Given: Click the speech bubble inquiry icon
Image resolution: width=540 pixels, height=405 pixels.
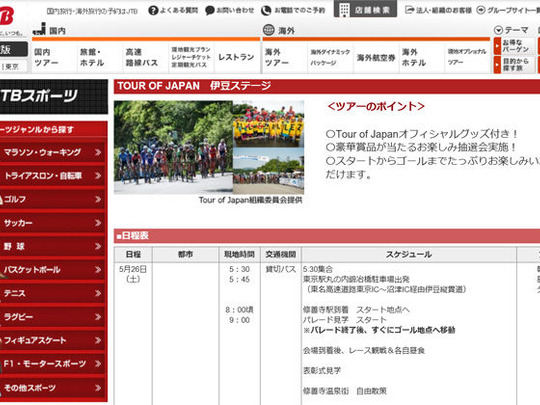Looking at the screenshot, I should tap(209, 11).
